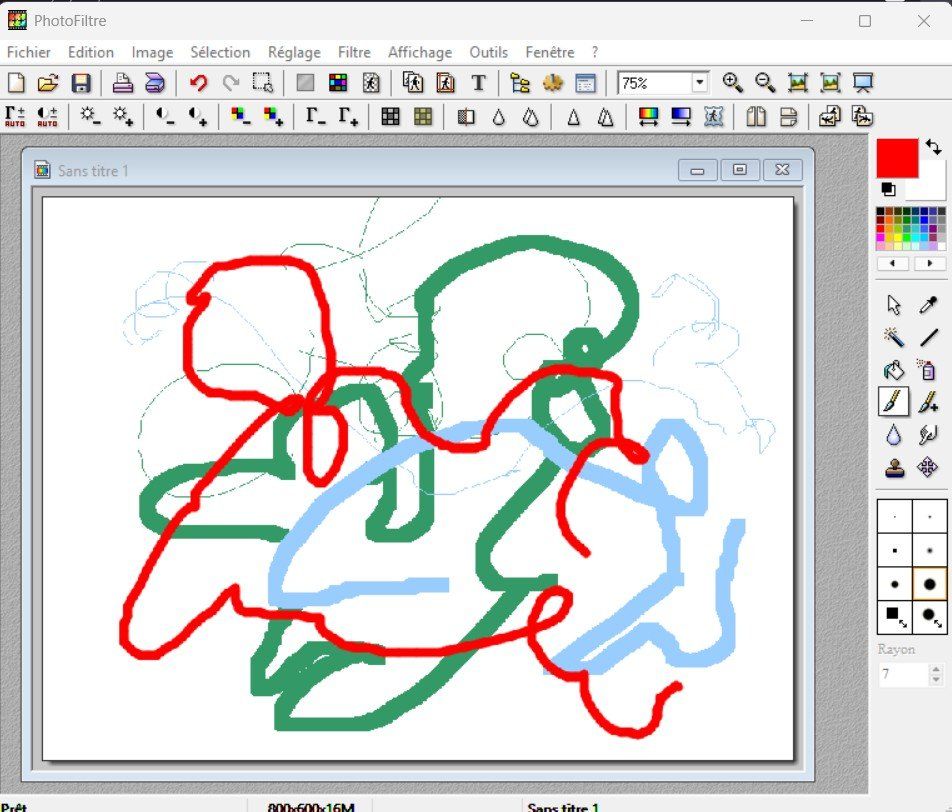Click the grayed-out redo arrow
The image size is (952, 812).
(231, 83)
